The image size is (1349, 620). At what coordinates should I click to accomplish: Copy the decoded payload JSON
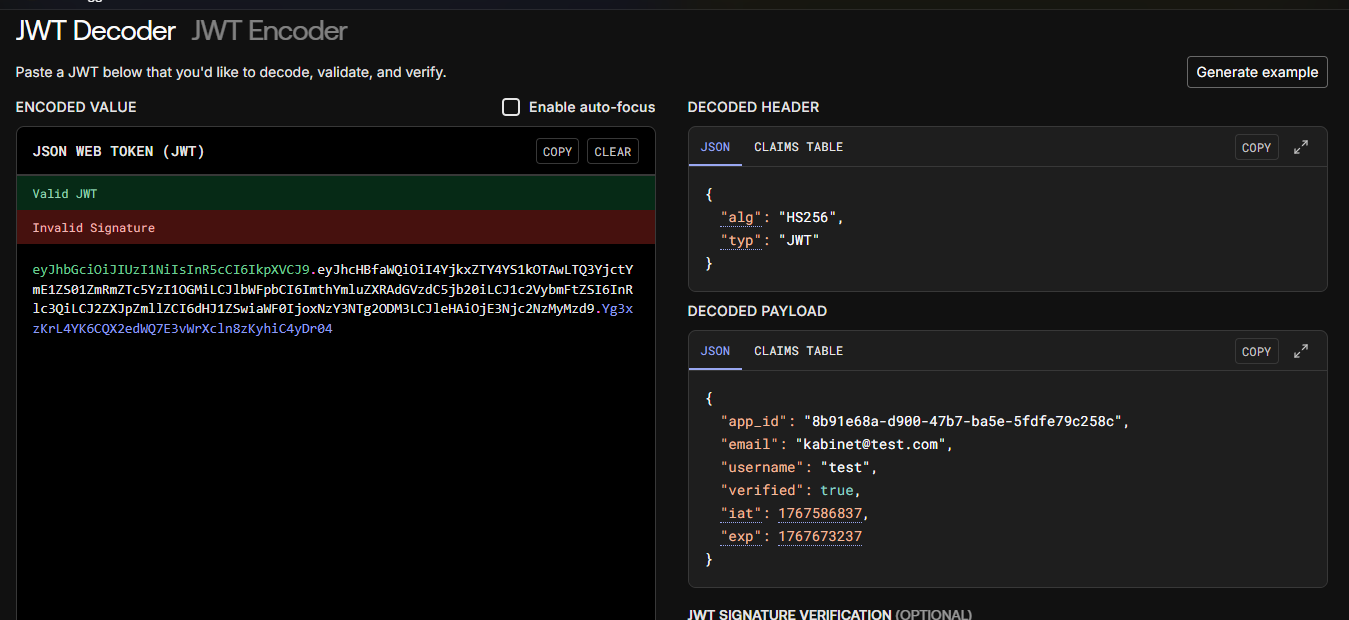[x=1256, y=351]
